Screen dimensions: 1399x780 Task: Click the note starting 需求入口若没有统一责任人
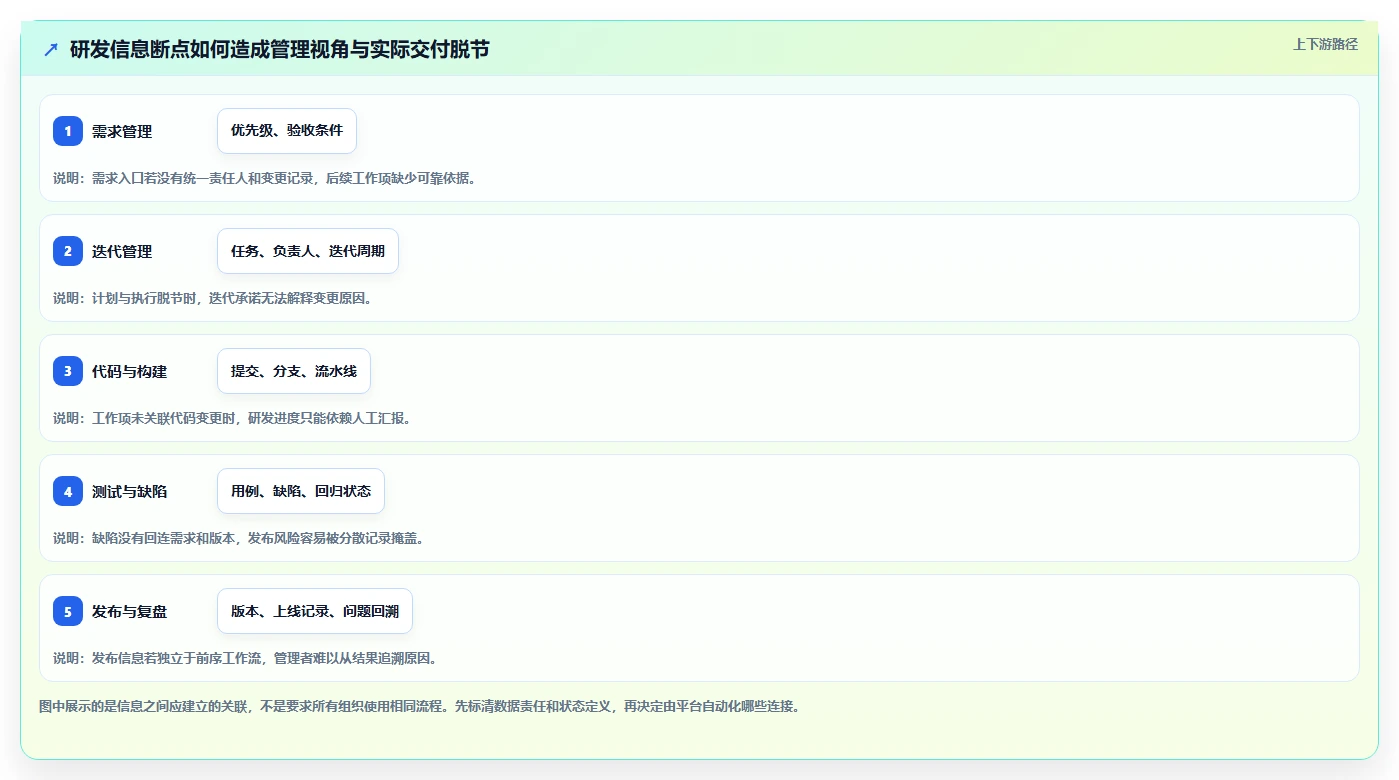pos(265,178)
